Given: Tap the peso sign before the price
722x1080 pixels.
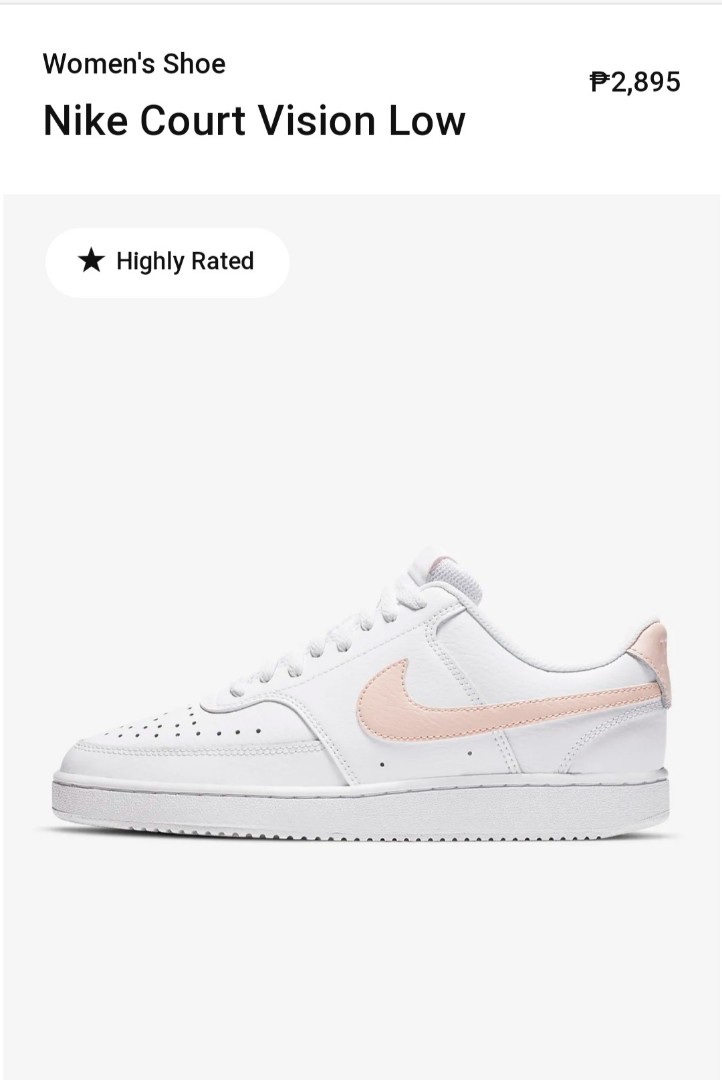Looking at the screenshot, I should [599, 81].
